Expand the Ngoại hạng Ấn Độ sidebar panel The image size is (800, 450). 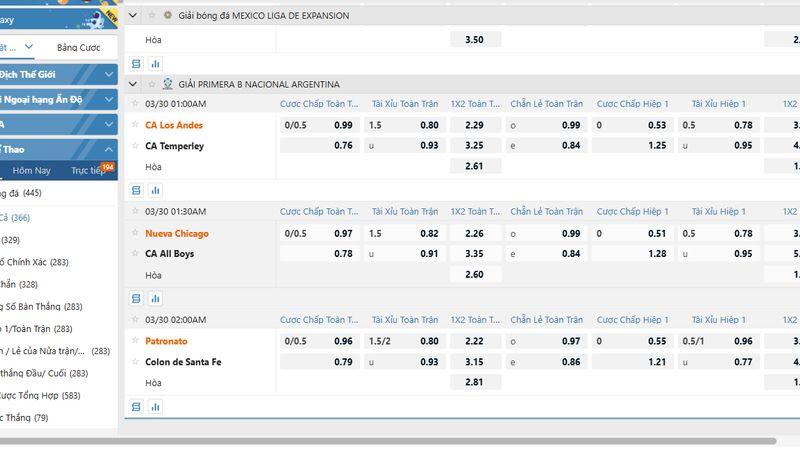108,99
